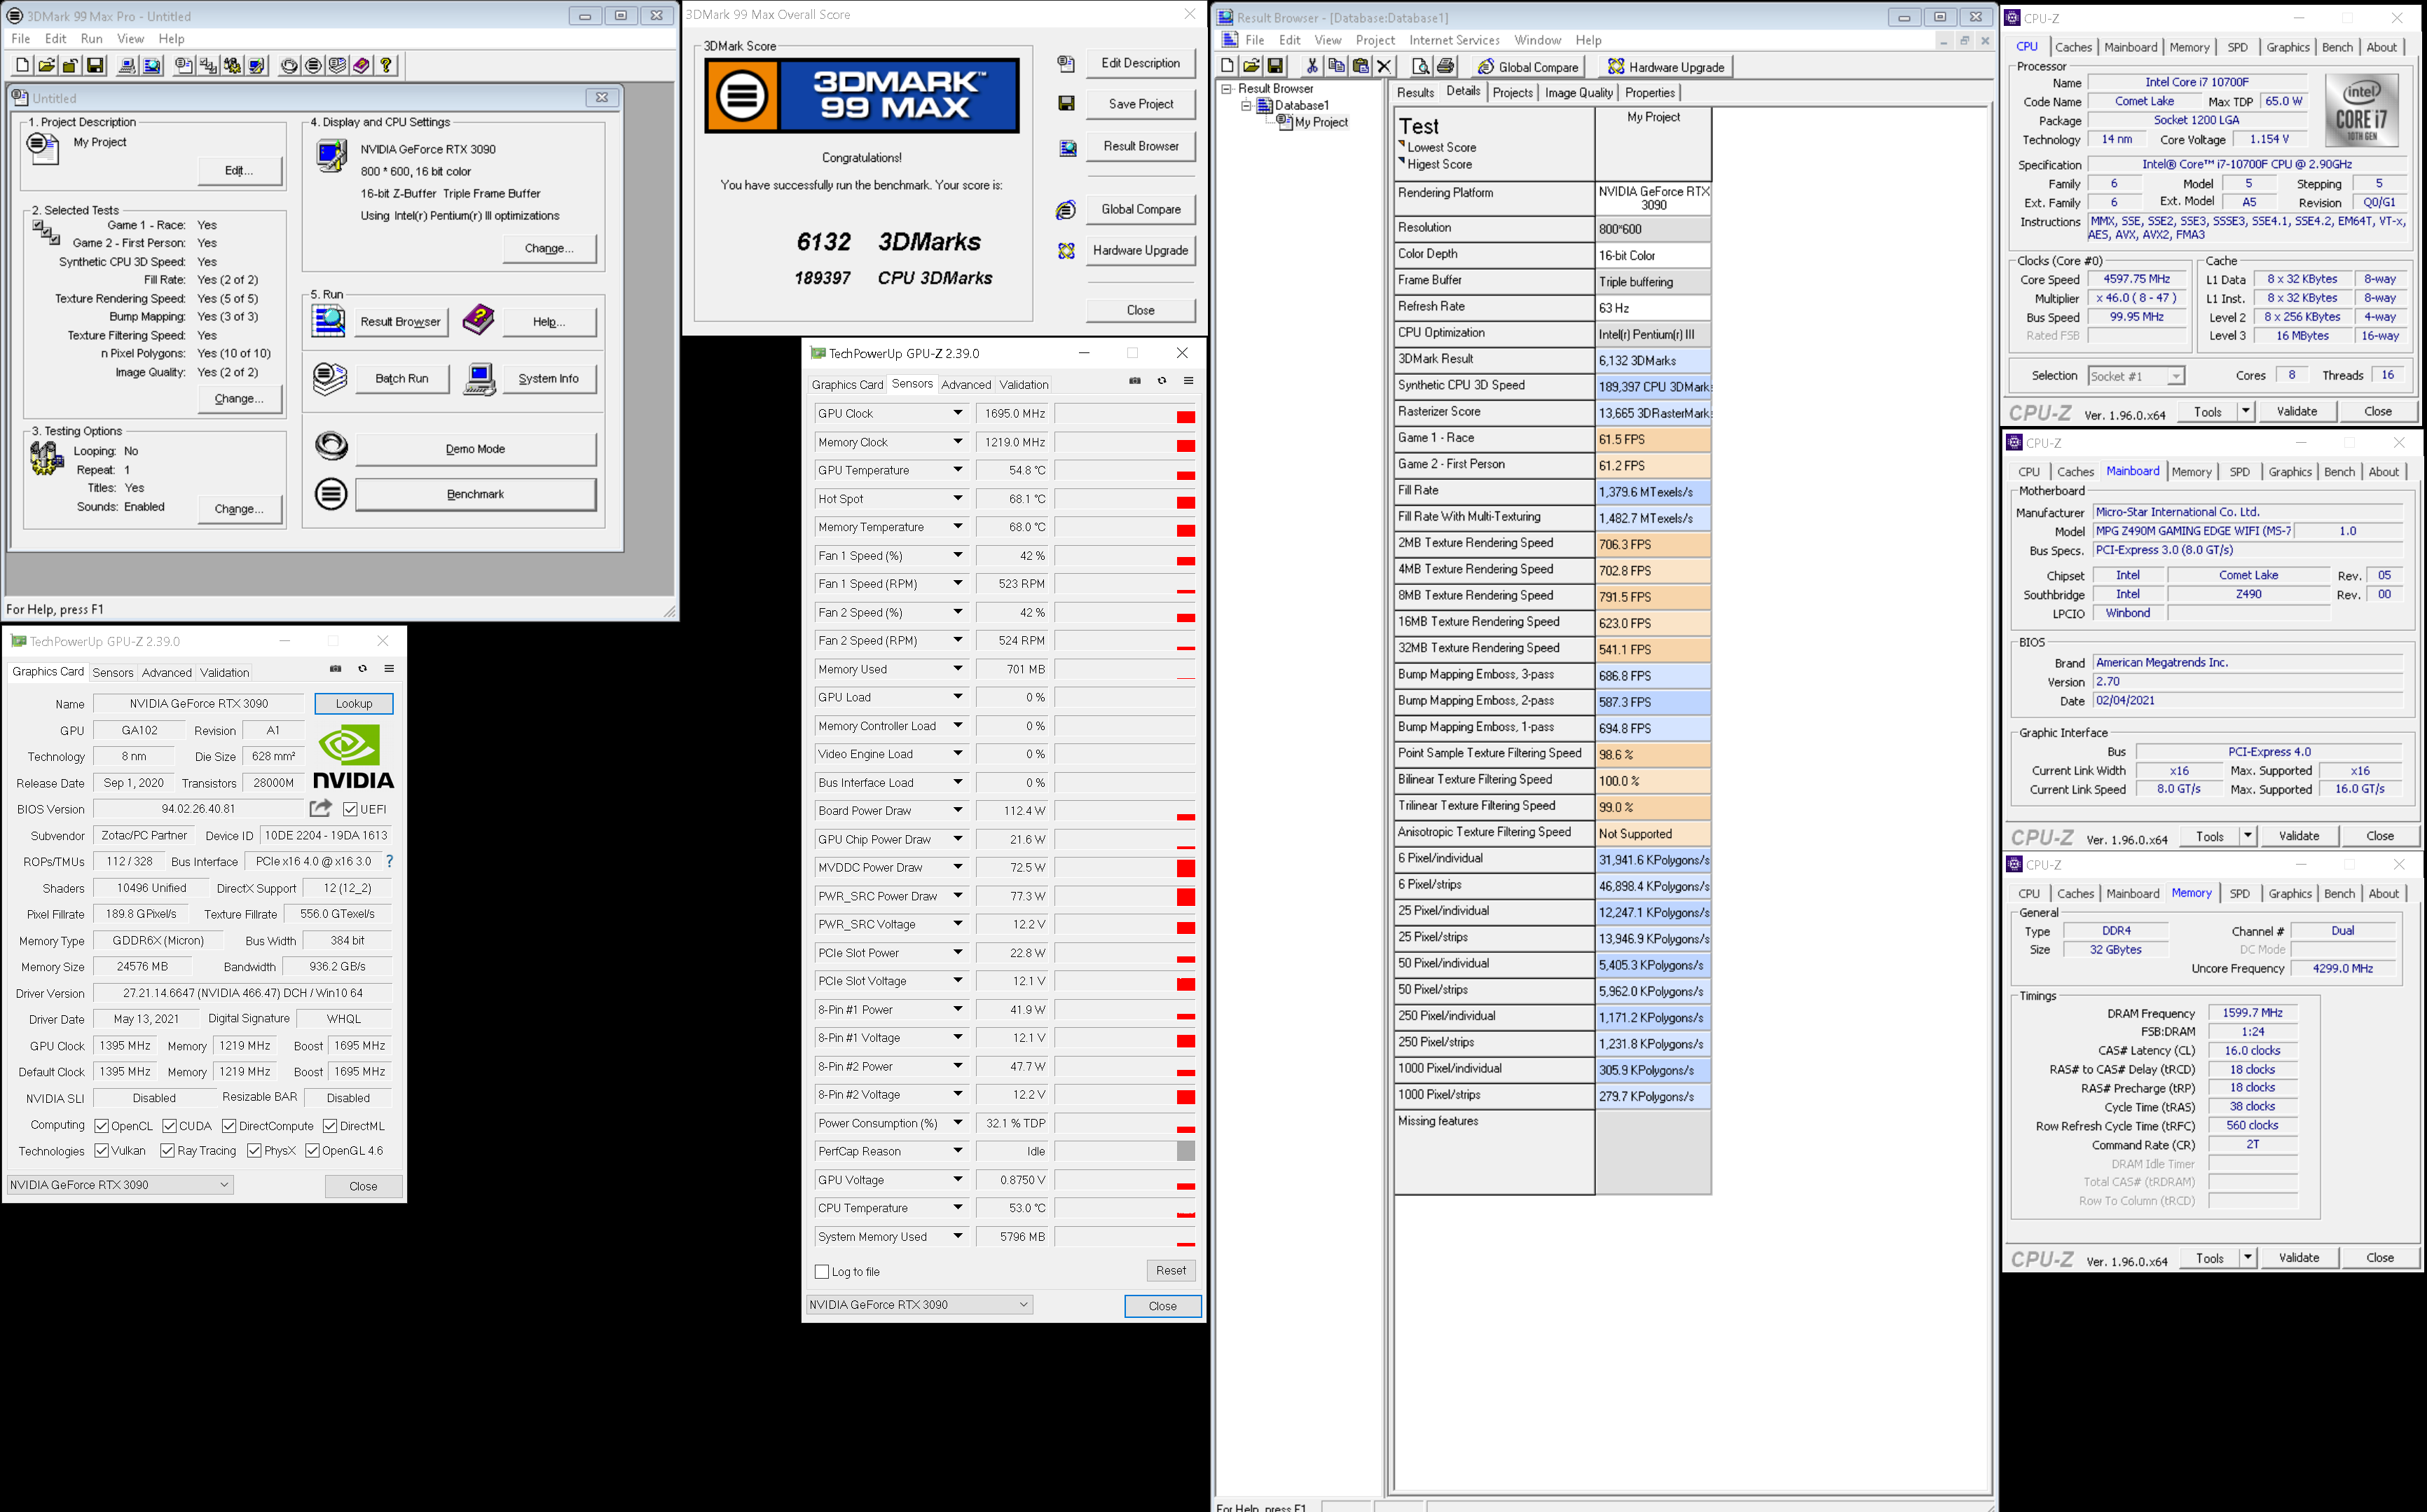The image size is (2427, 1512).
Task: Toggle DirectML checkbox in GPU-Z
Action: coord(329,1126)
